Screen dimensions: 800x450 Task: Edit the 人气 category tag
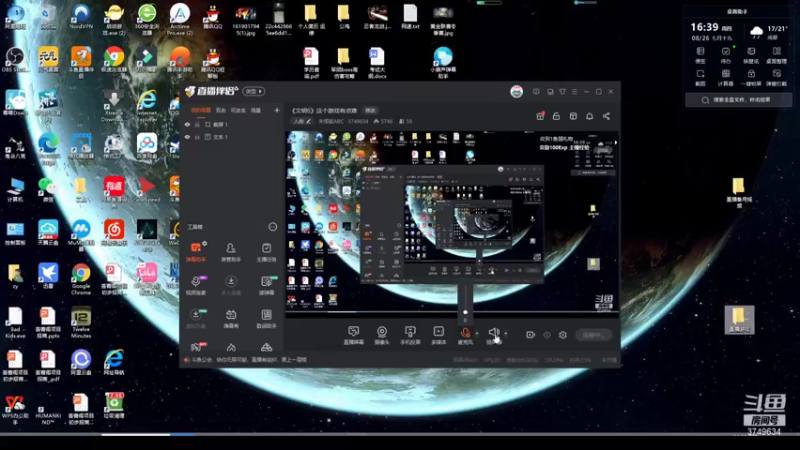click(301, 121)
